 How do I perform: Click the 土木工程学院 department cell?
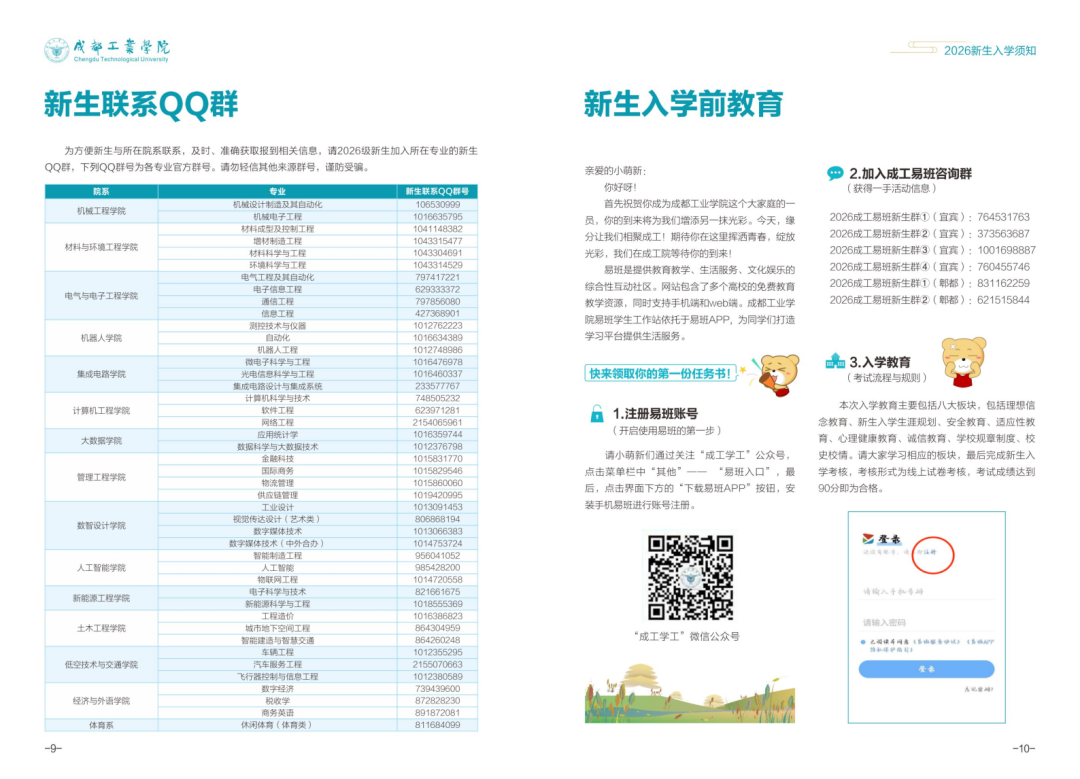101,628
